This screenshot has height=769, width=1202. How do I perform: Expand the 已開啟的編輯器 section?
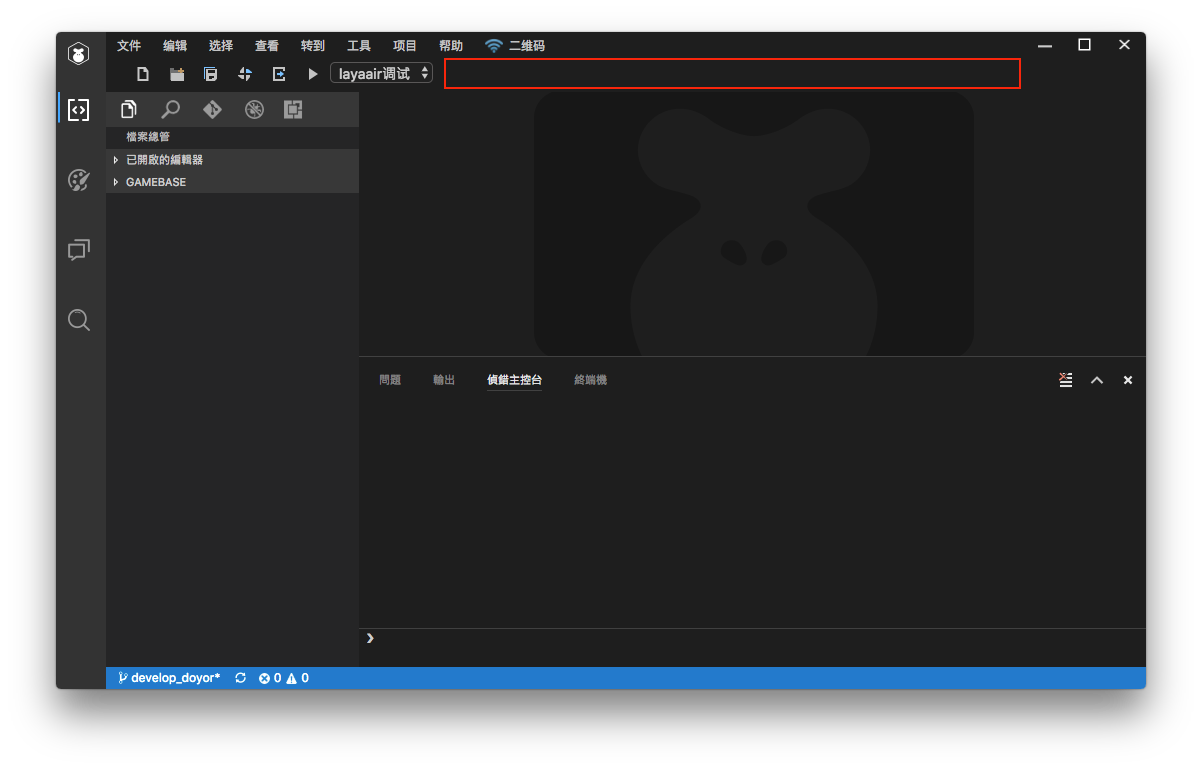click(164, 160)
